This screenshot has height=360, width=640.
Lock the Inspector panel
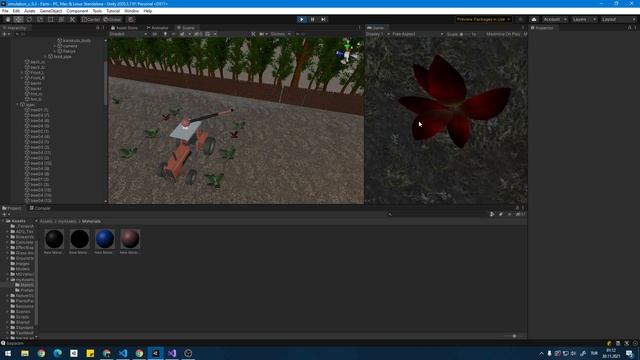(629, 28)
